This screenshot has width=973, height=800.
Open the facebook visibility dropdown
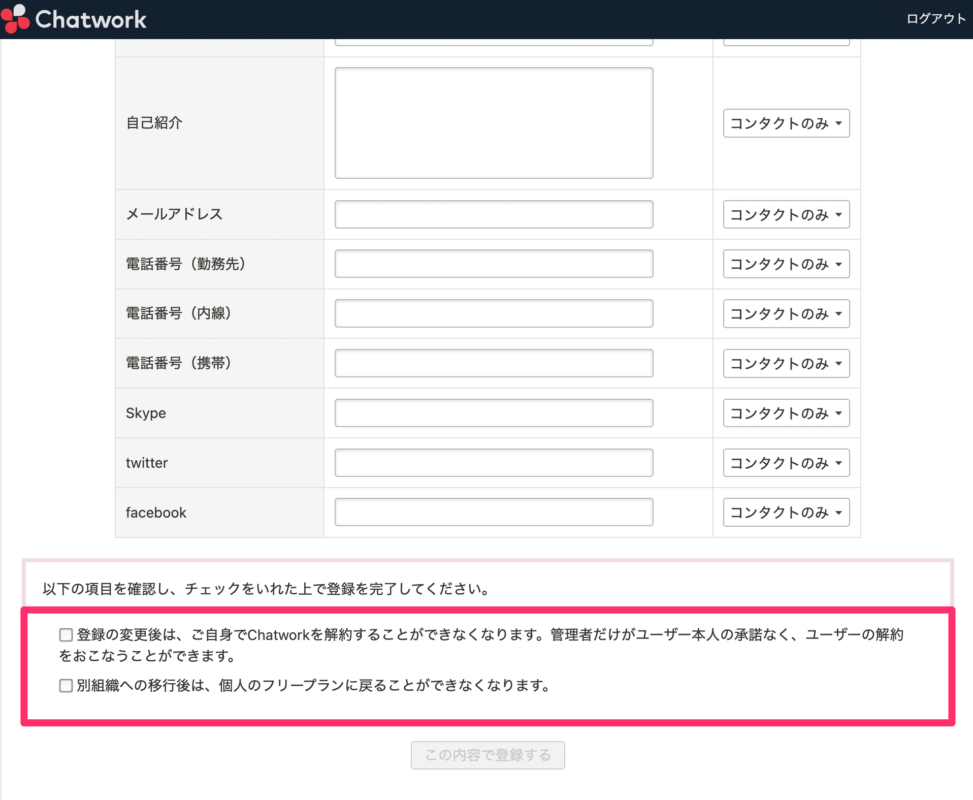point(786,511)
